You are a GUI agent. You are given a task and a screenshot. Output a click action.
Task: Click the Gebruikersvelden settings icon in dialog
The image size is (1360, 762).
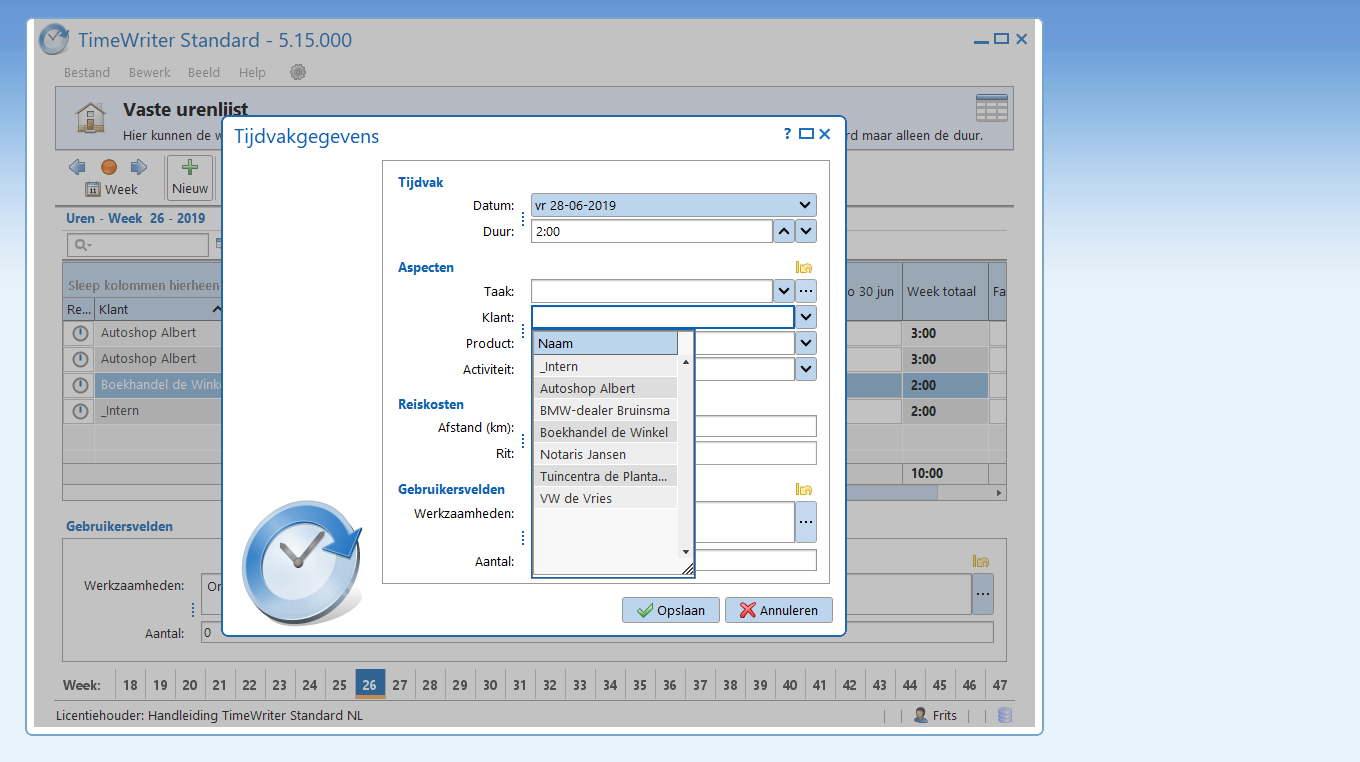[803, 489]
